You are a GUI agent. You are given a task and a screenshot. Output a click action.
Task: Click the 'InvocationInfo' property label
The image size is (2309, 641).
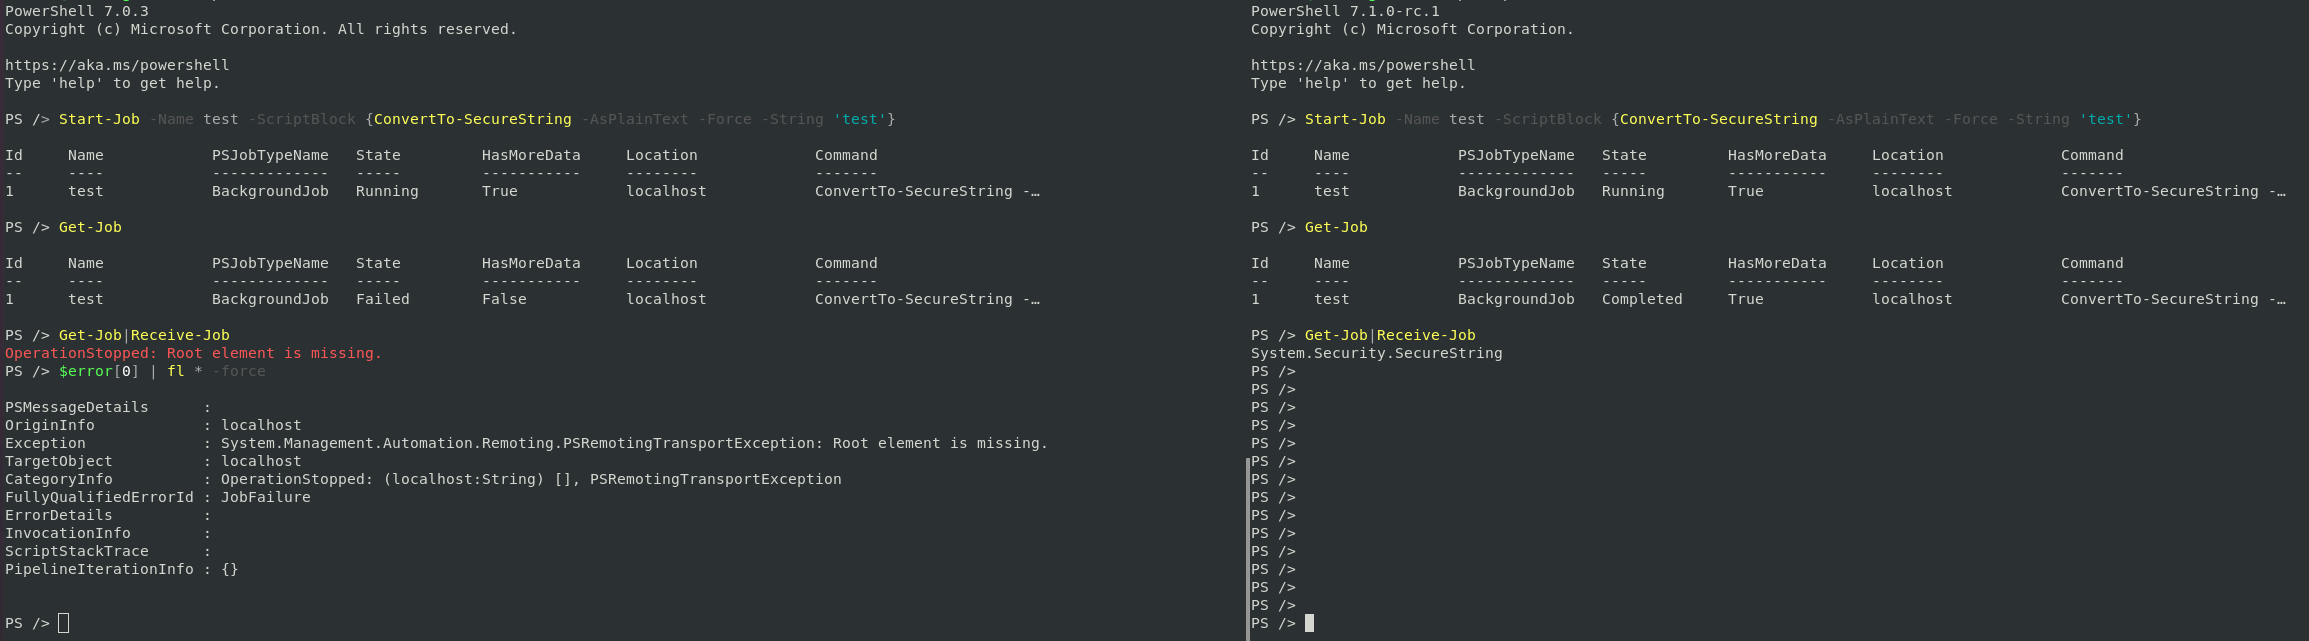(x=68, y=533)
